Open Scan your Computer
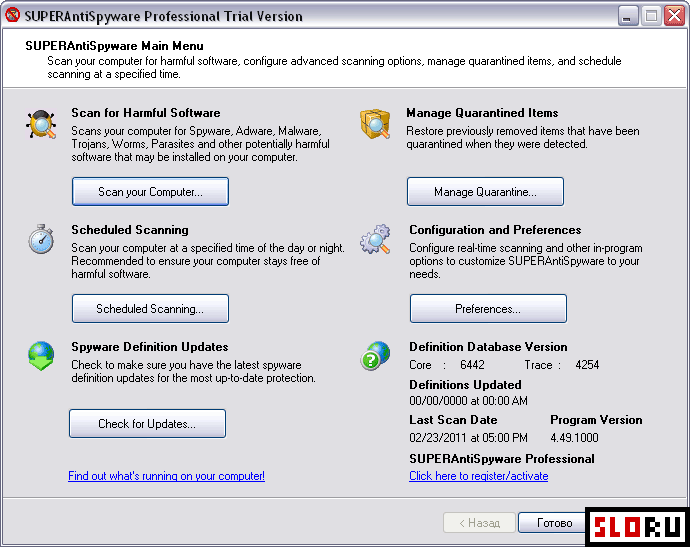 pos(150,191)
